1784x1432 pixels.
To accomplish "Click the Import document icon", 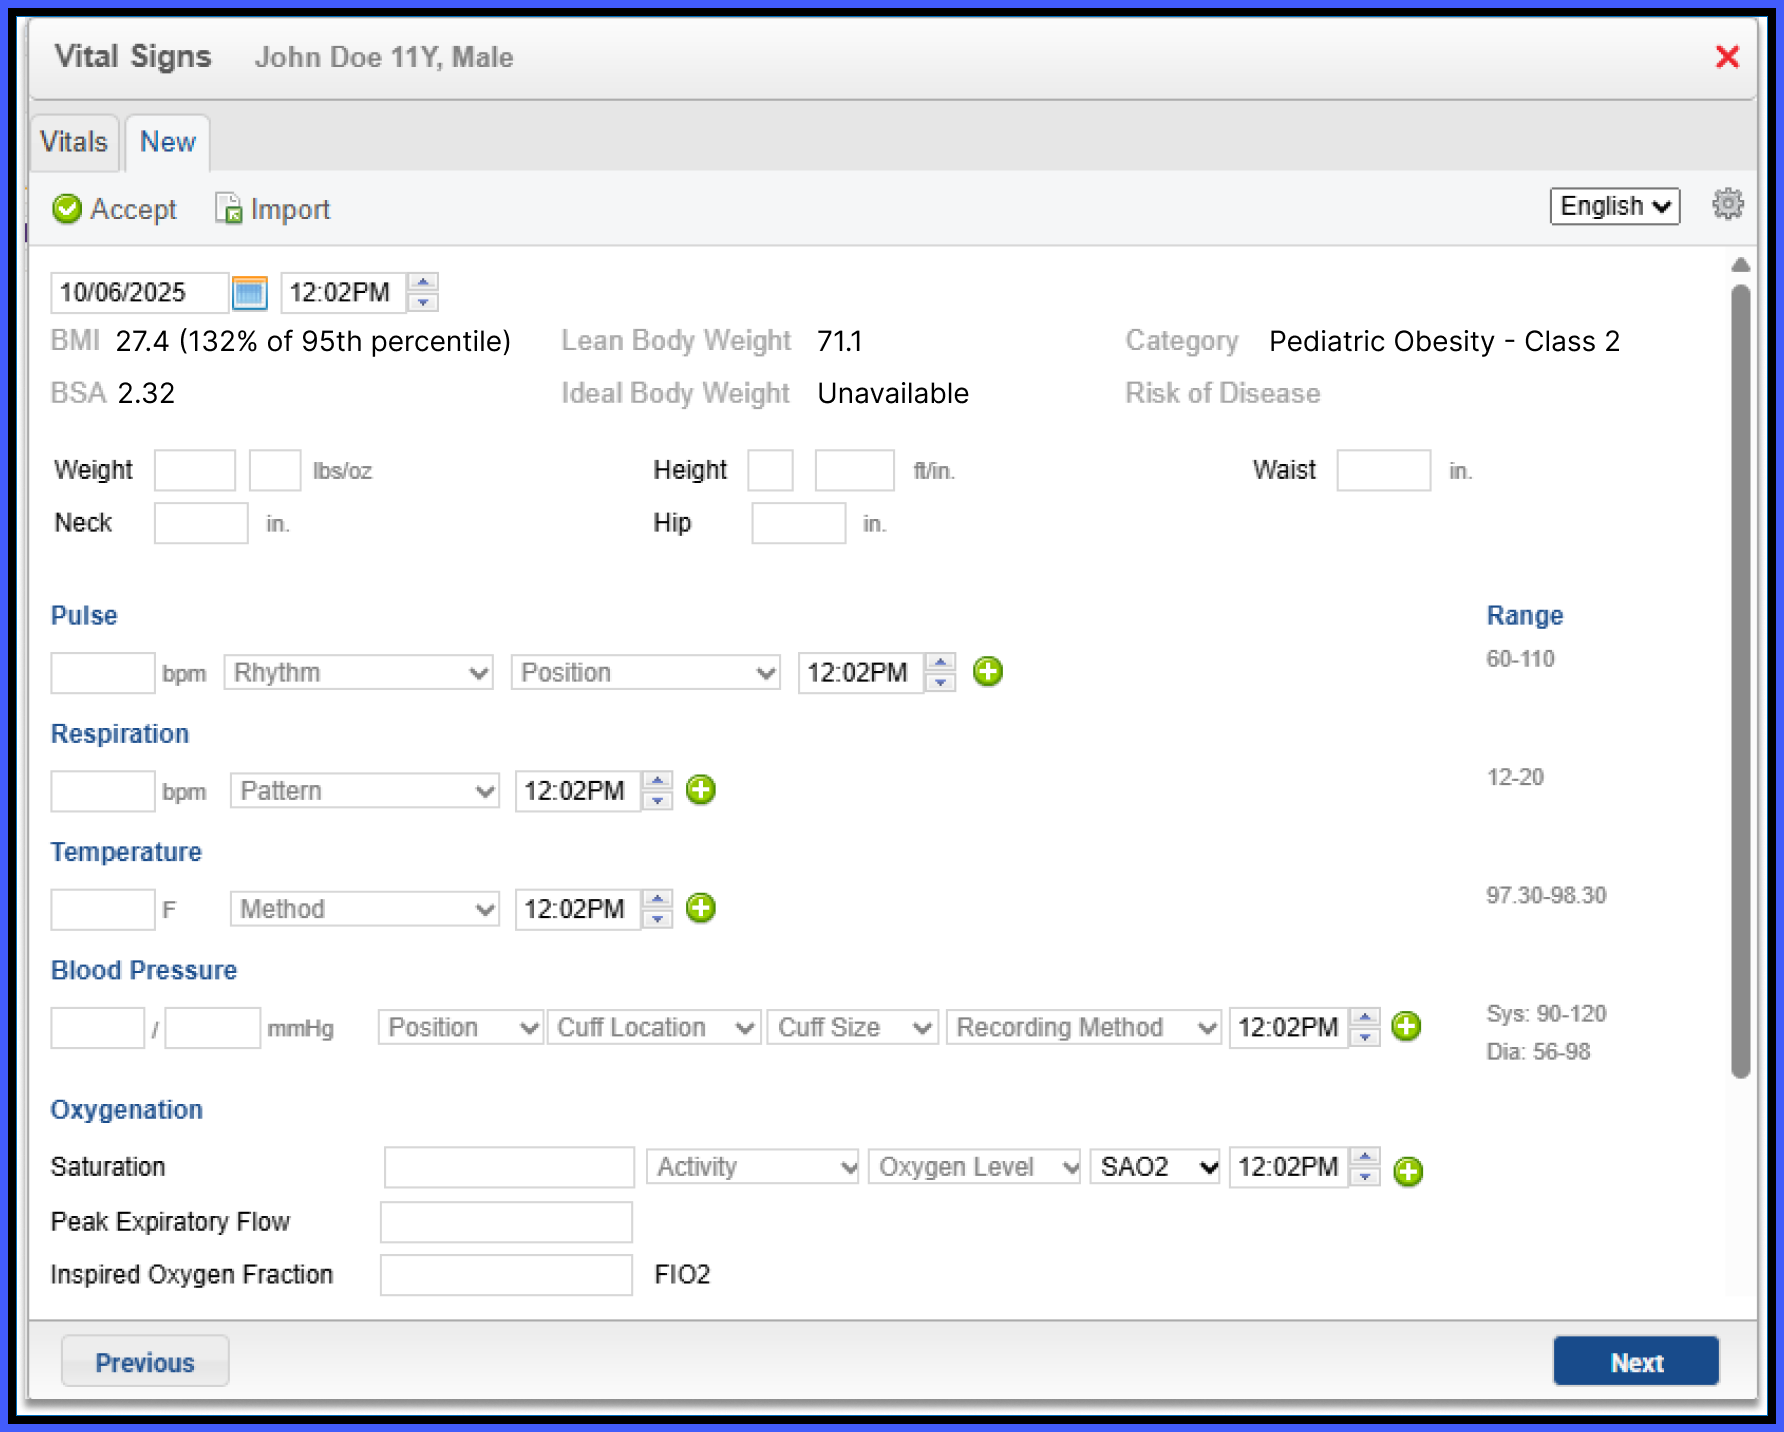I will pyautogui.click(x=229, y=208).
